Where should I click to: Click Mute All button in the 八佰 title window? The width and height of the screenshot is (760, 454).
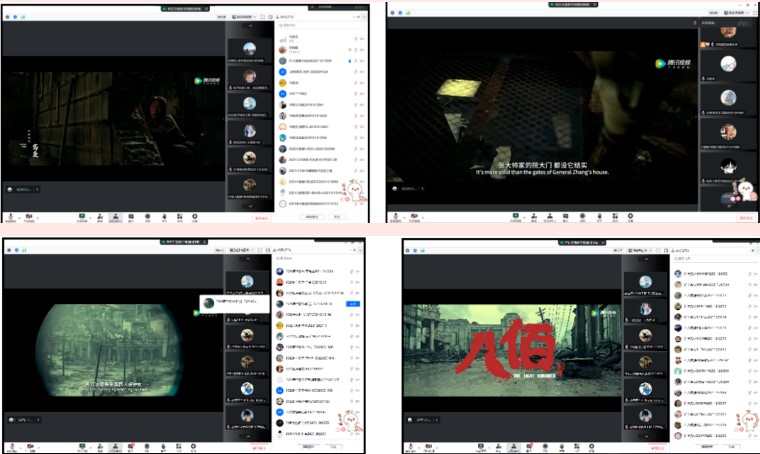tap(707, 446)
